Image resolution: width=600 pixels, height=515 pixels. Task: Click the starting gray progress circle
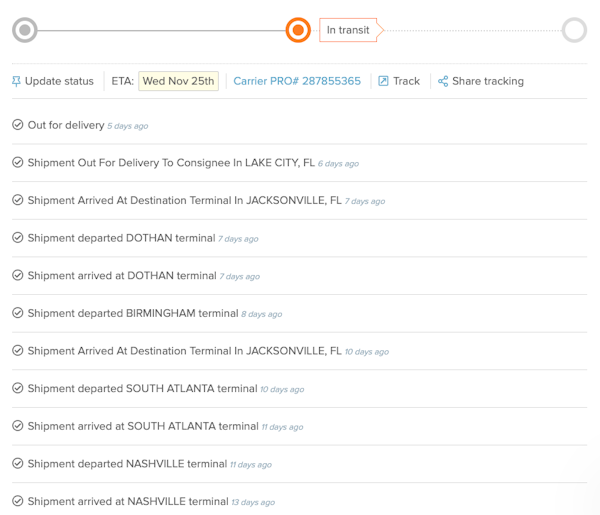[25, 30]
